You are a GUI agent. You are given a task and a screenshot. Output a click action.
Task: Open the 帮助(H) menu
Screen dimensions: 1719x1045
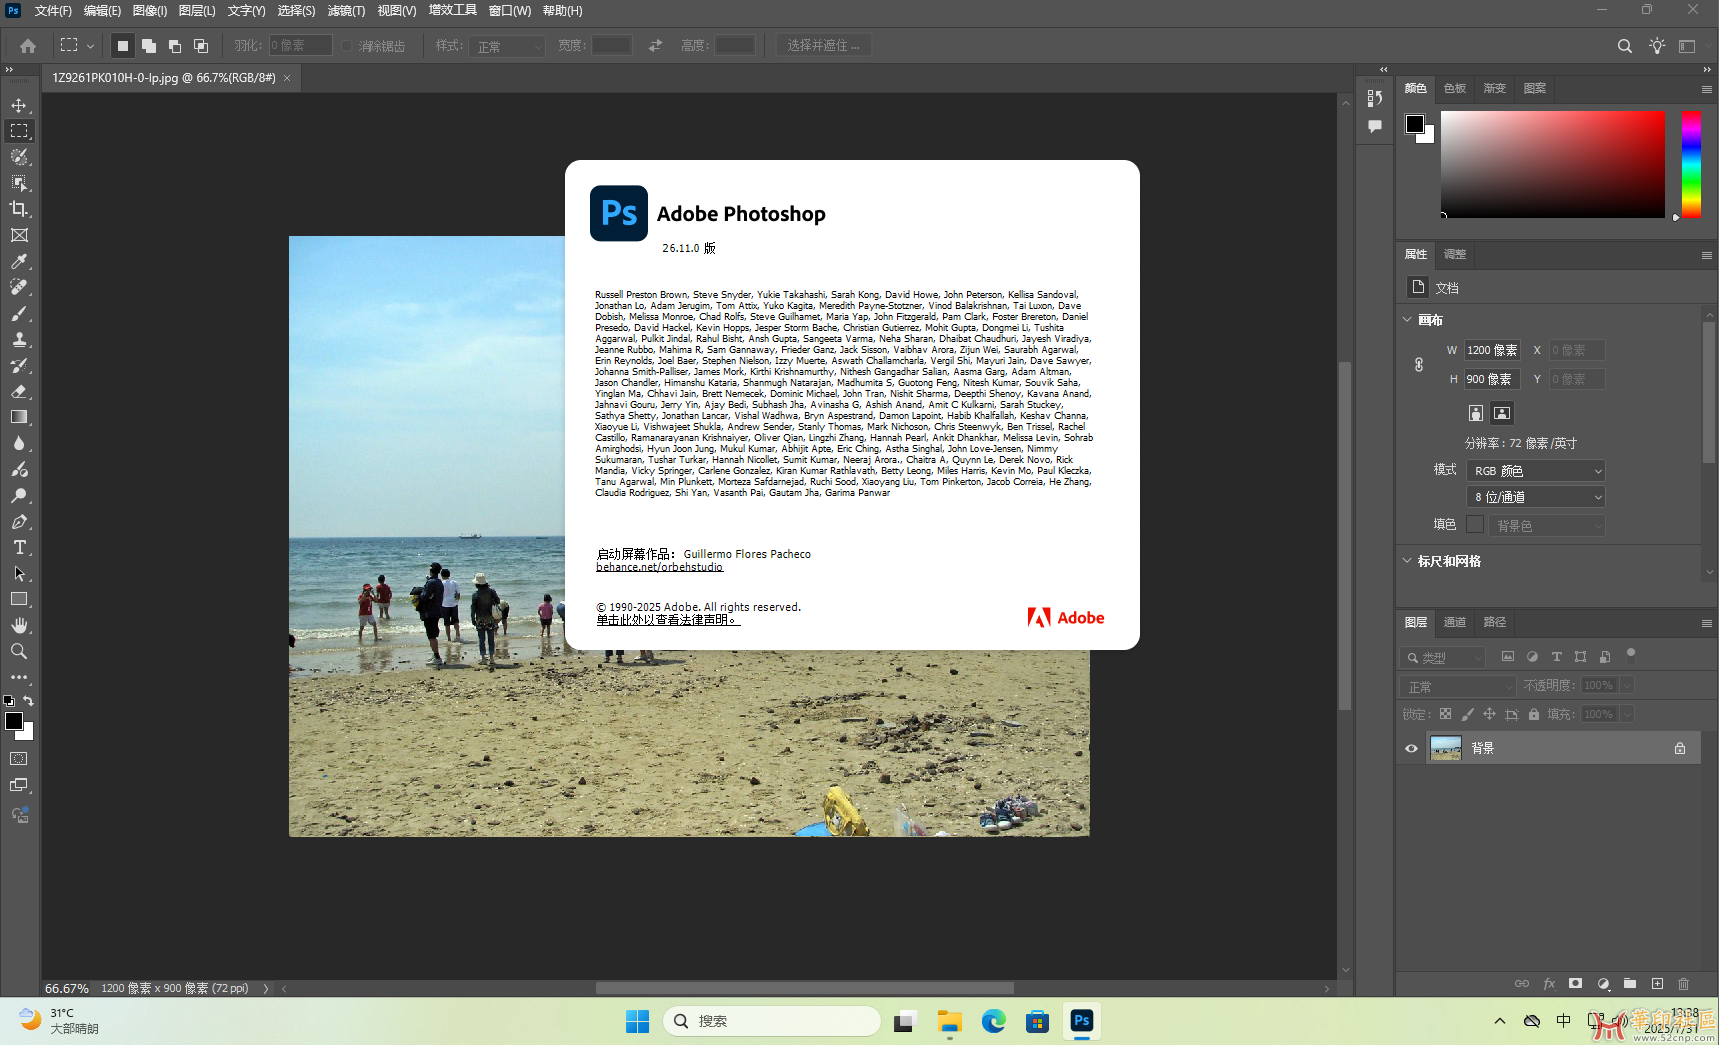coord(562,11)
